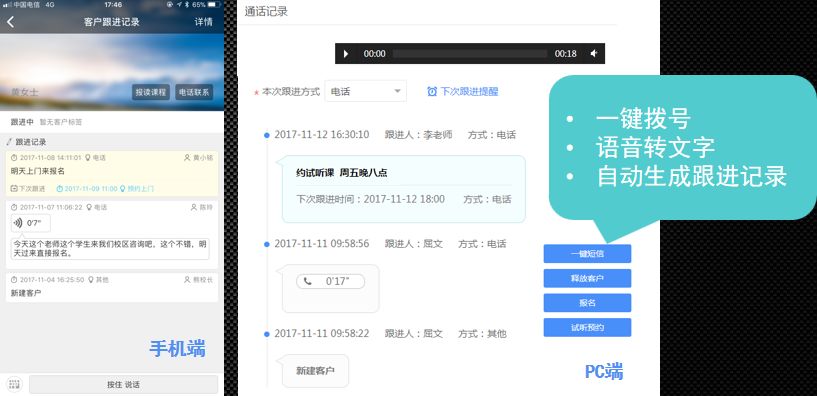Screen dimensions: 817x396
Task: Play the call recording audio
Action: pyautogui.click(x=346, y=54)
